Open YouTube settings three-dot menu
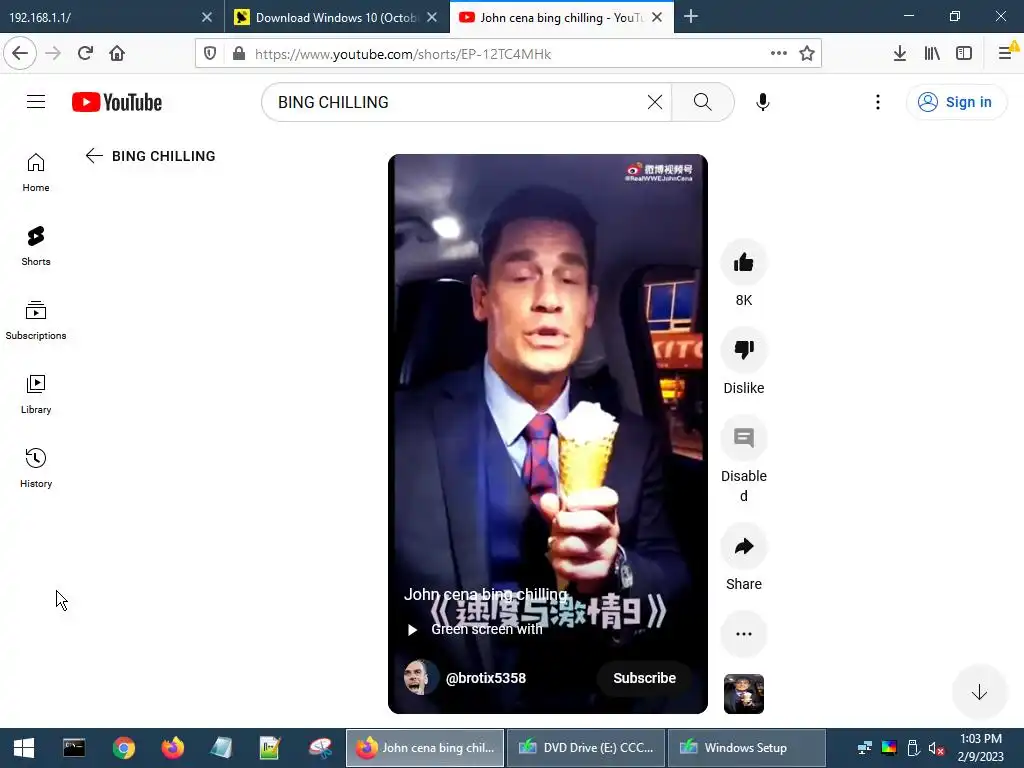 tap(878, 102)
